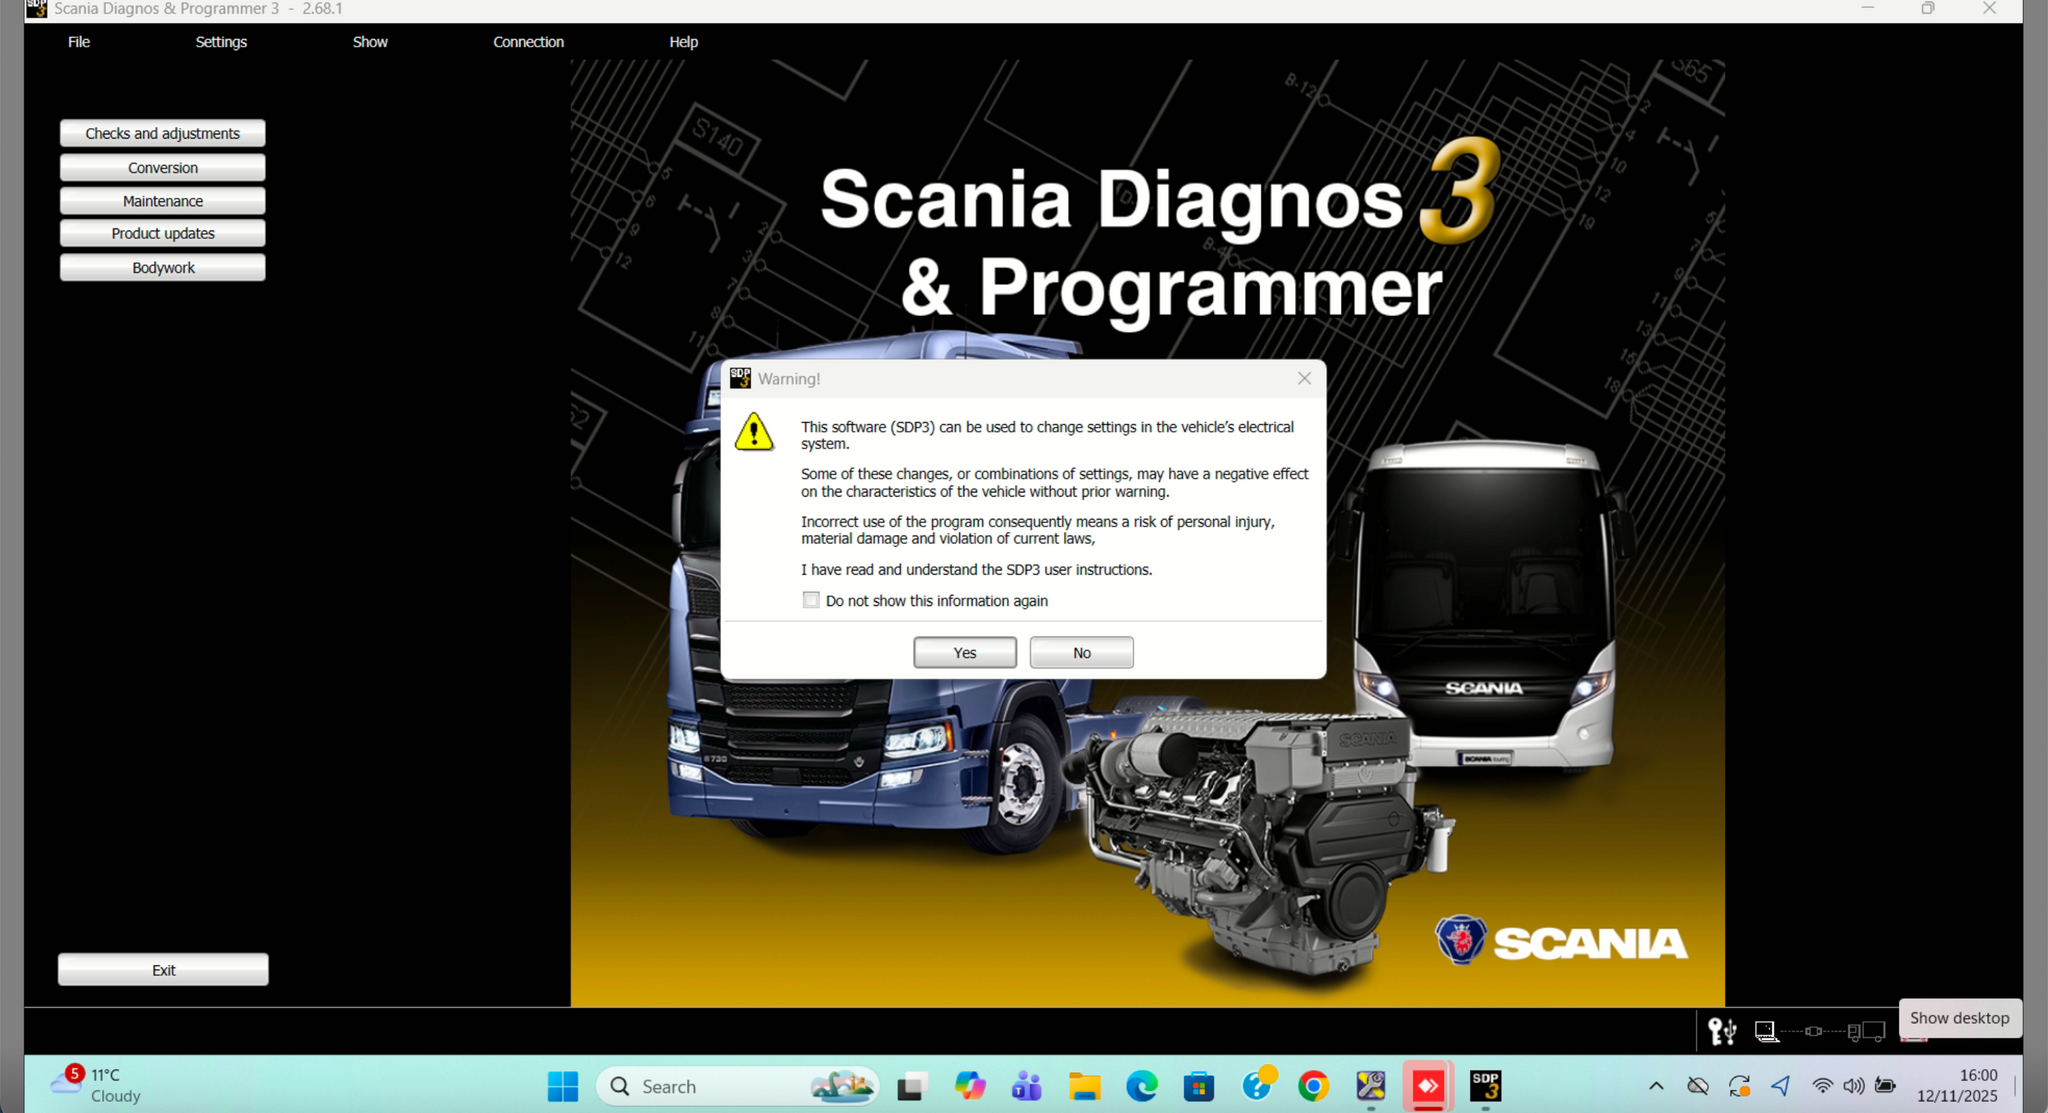Close the Warning dialog with X
The image size is (2048, 1113).
click(x=1304, y=378)
